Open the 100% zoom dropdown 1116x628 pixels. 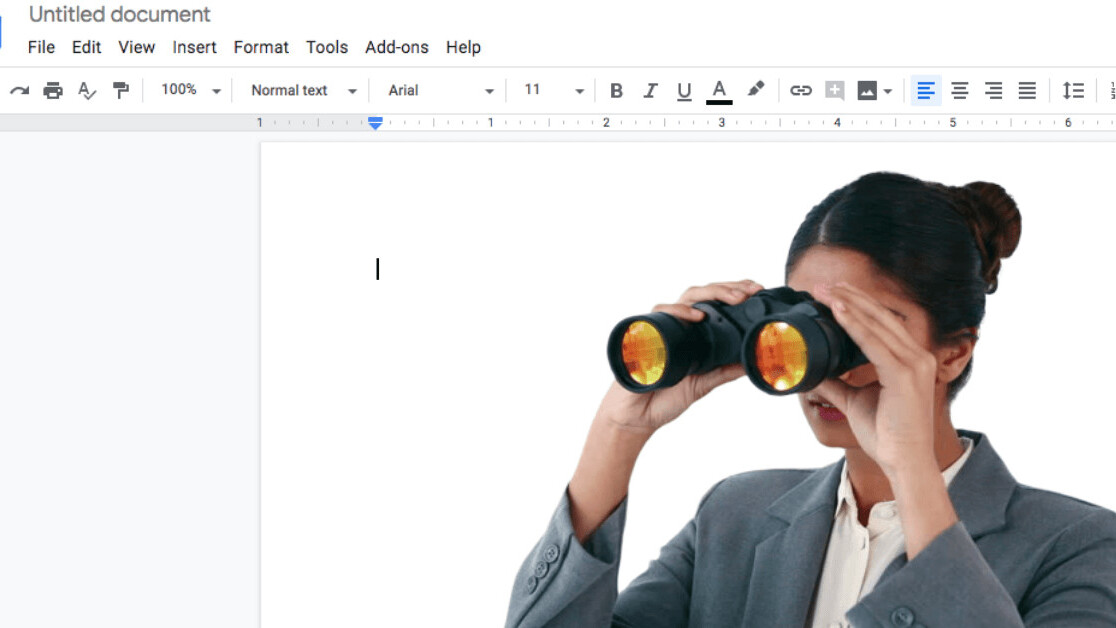tap(190, 90)
